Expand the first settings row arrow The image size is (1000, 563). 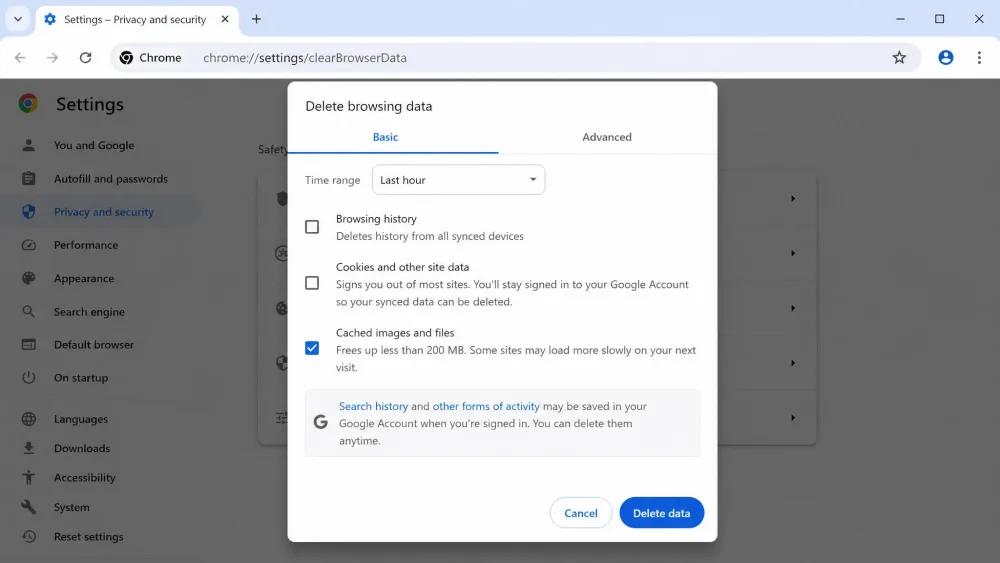[x=793, y=198]
